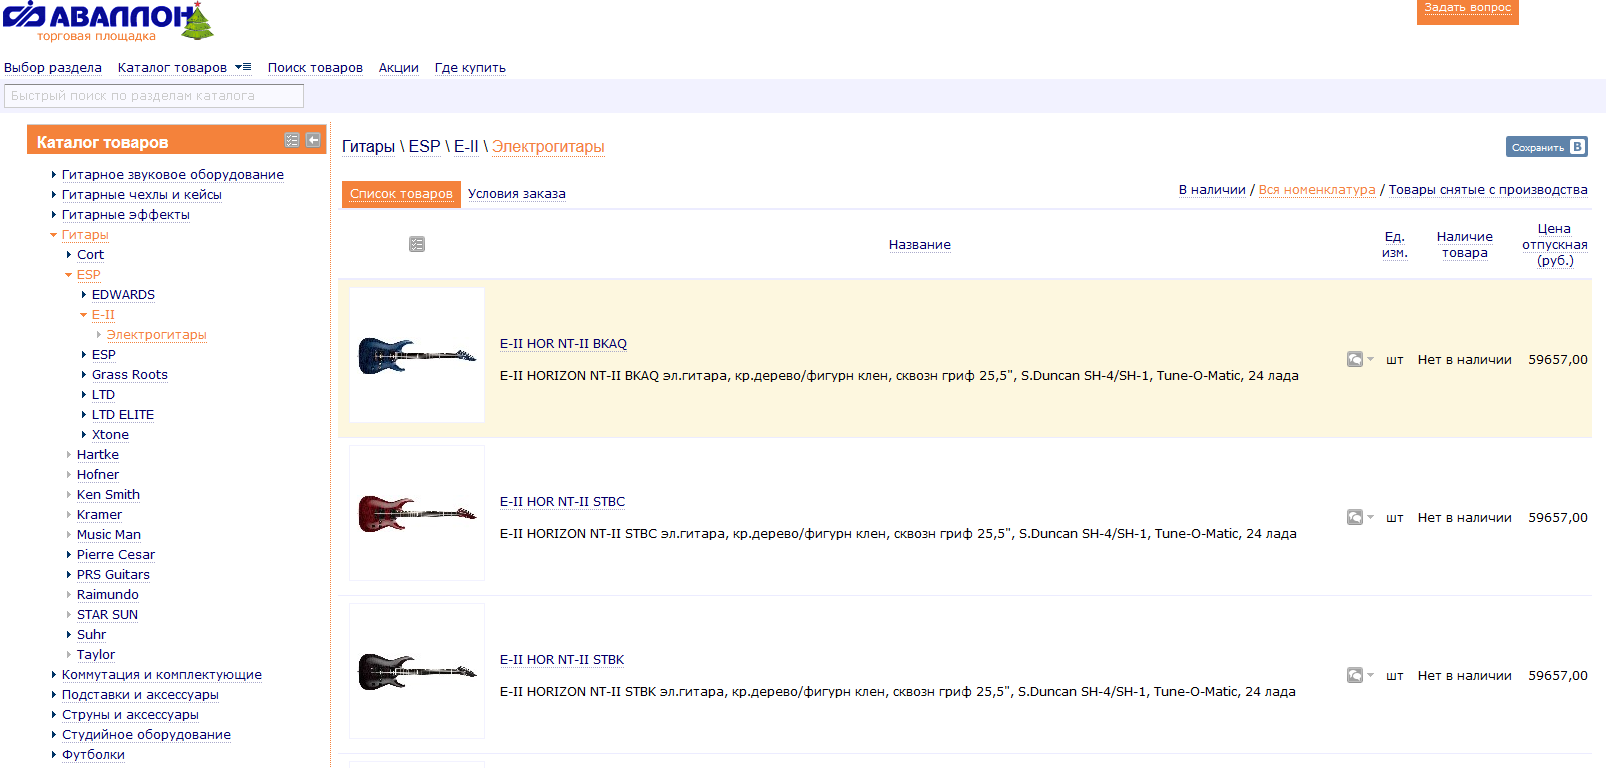Click the Задать вопрос button
The height and width of the screenshot is (768, 1606).
pyautogui.click(x=1467, y=10)
